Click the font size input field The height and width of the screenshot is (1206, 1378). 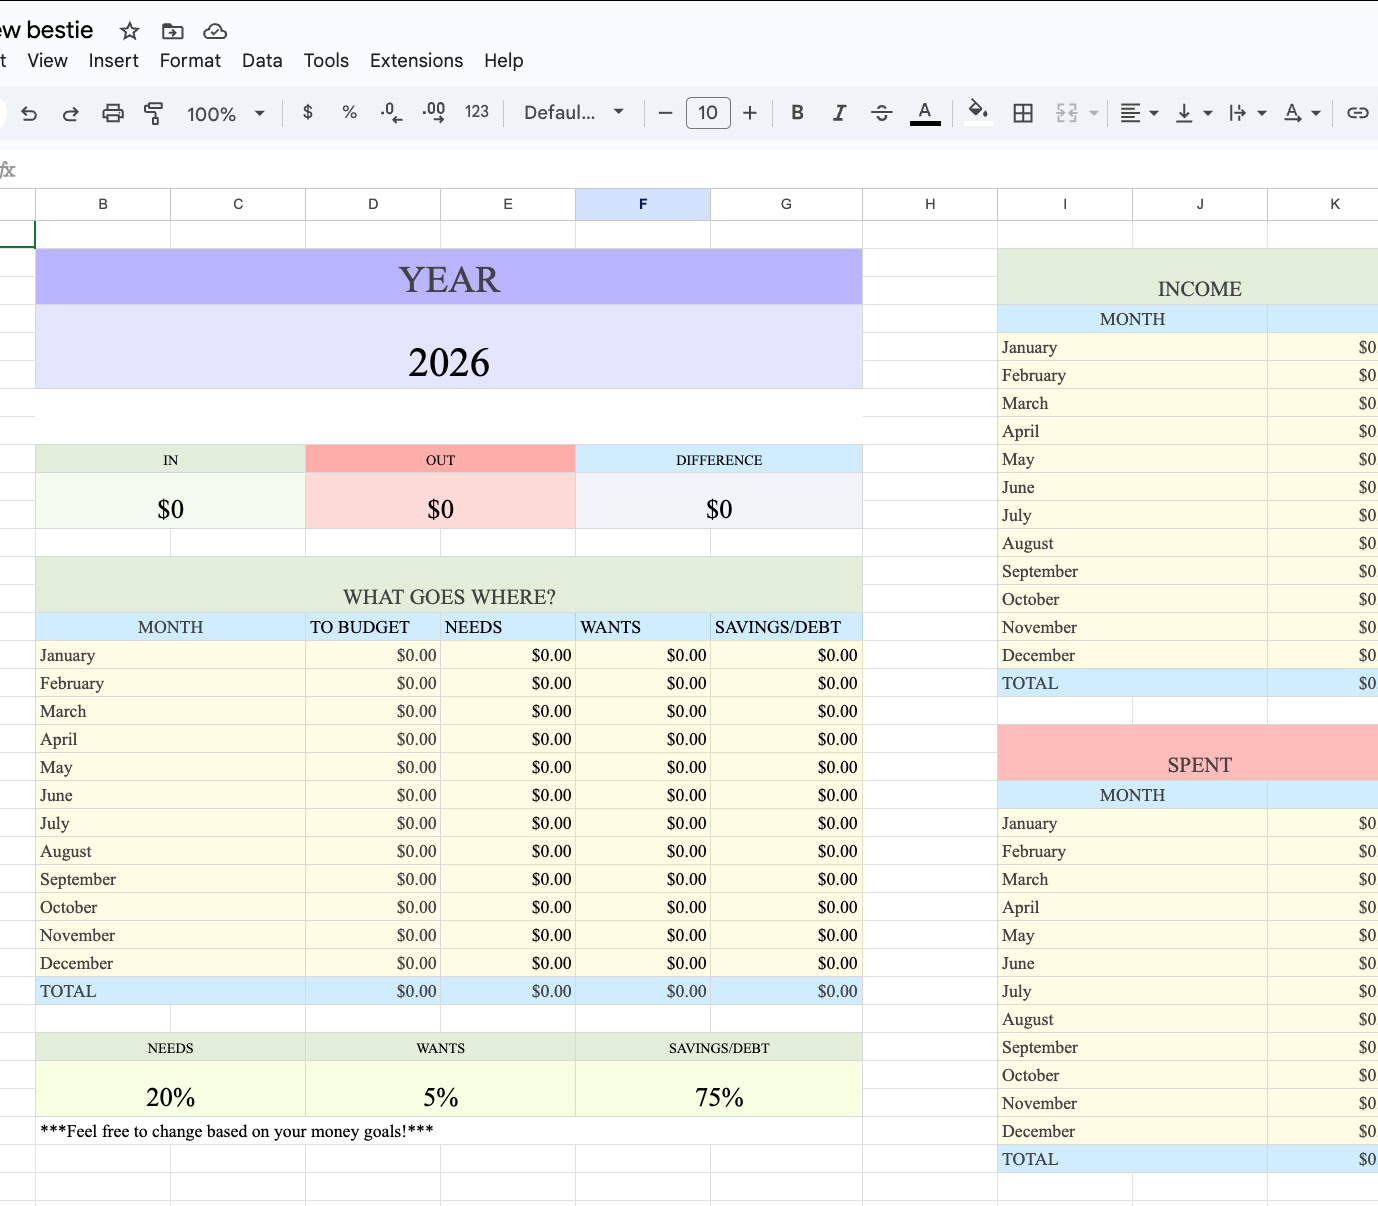(x=708, y=113)
